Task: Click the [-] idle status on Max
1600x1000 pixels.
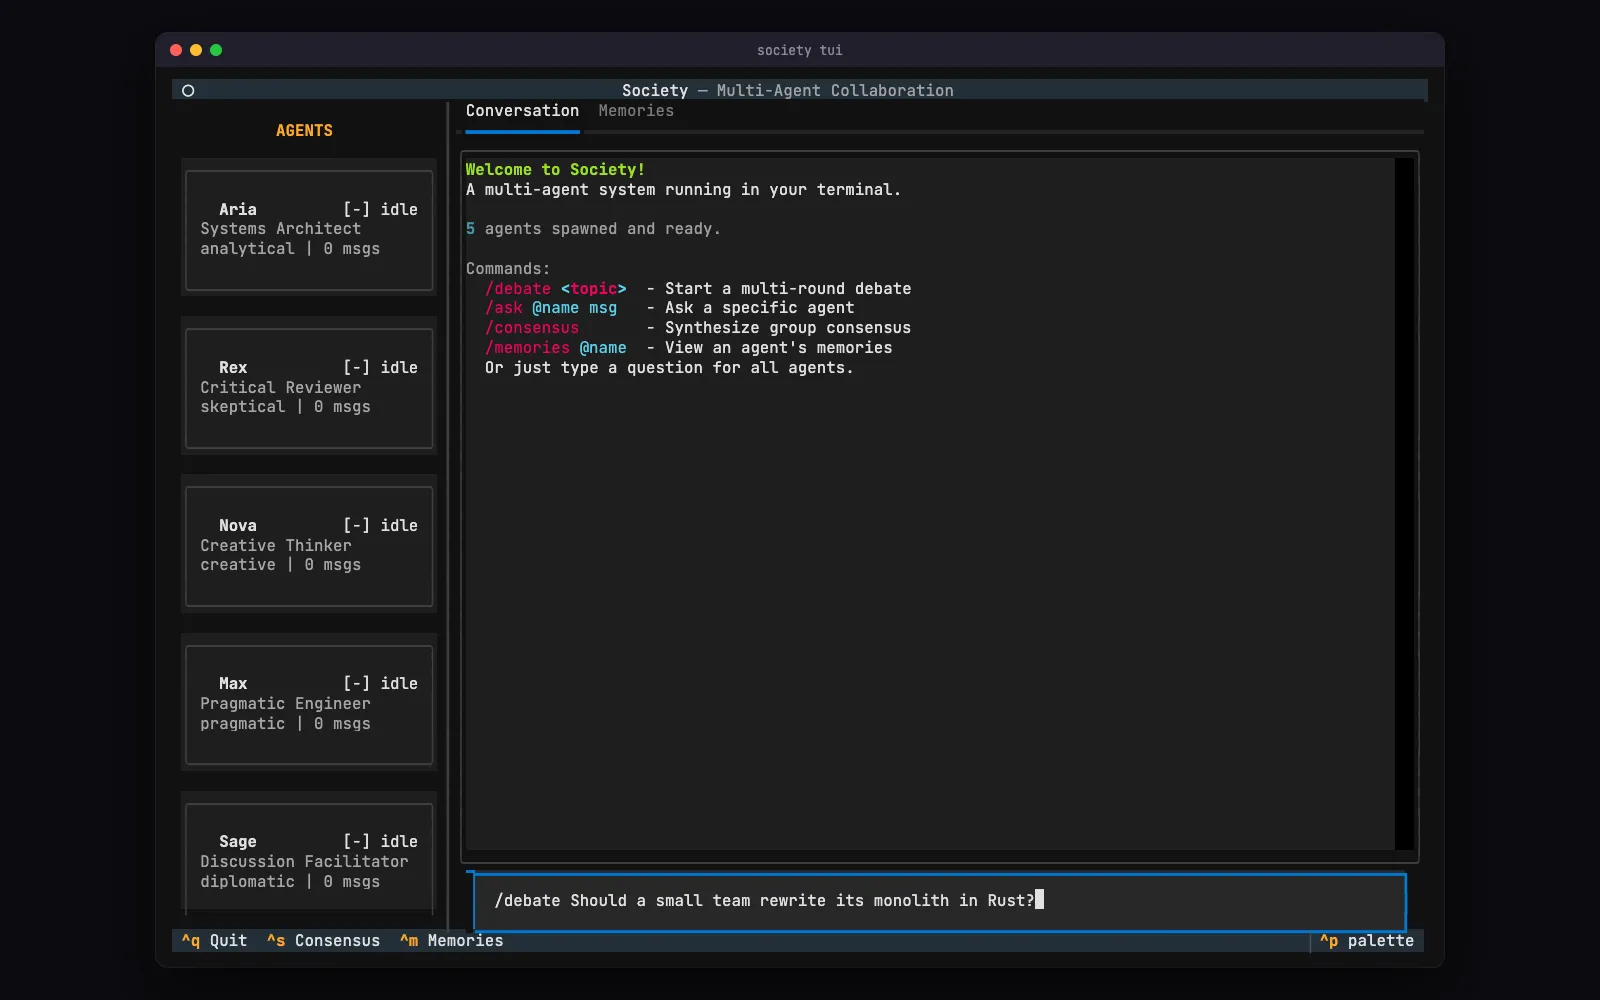Action: (x=380, y=683)
